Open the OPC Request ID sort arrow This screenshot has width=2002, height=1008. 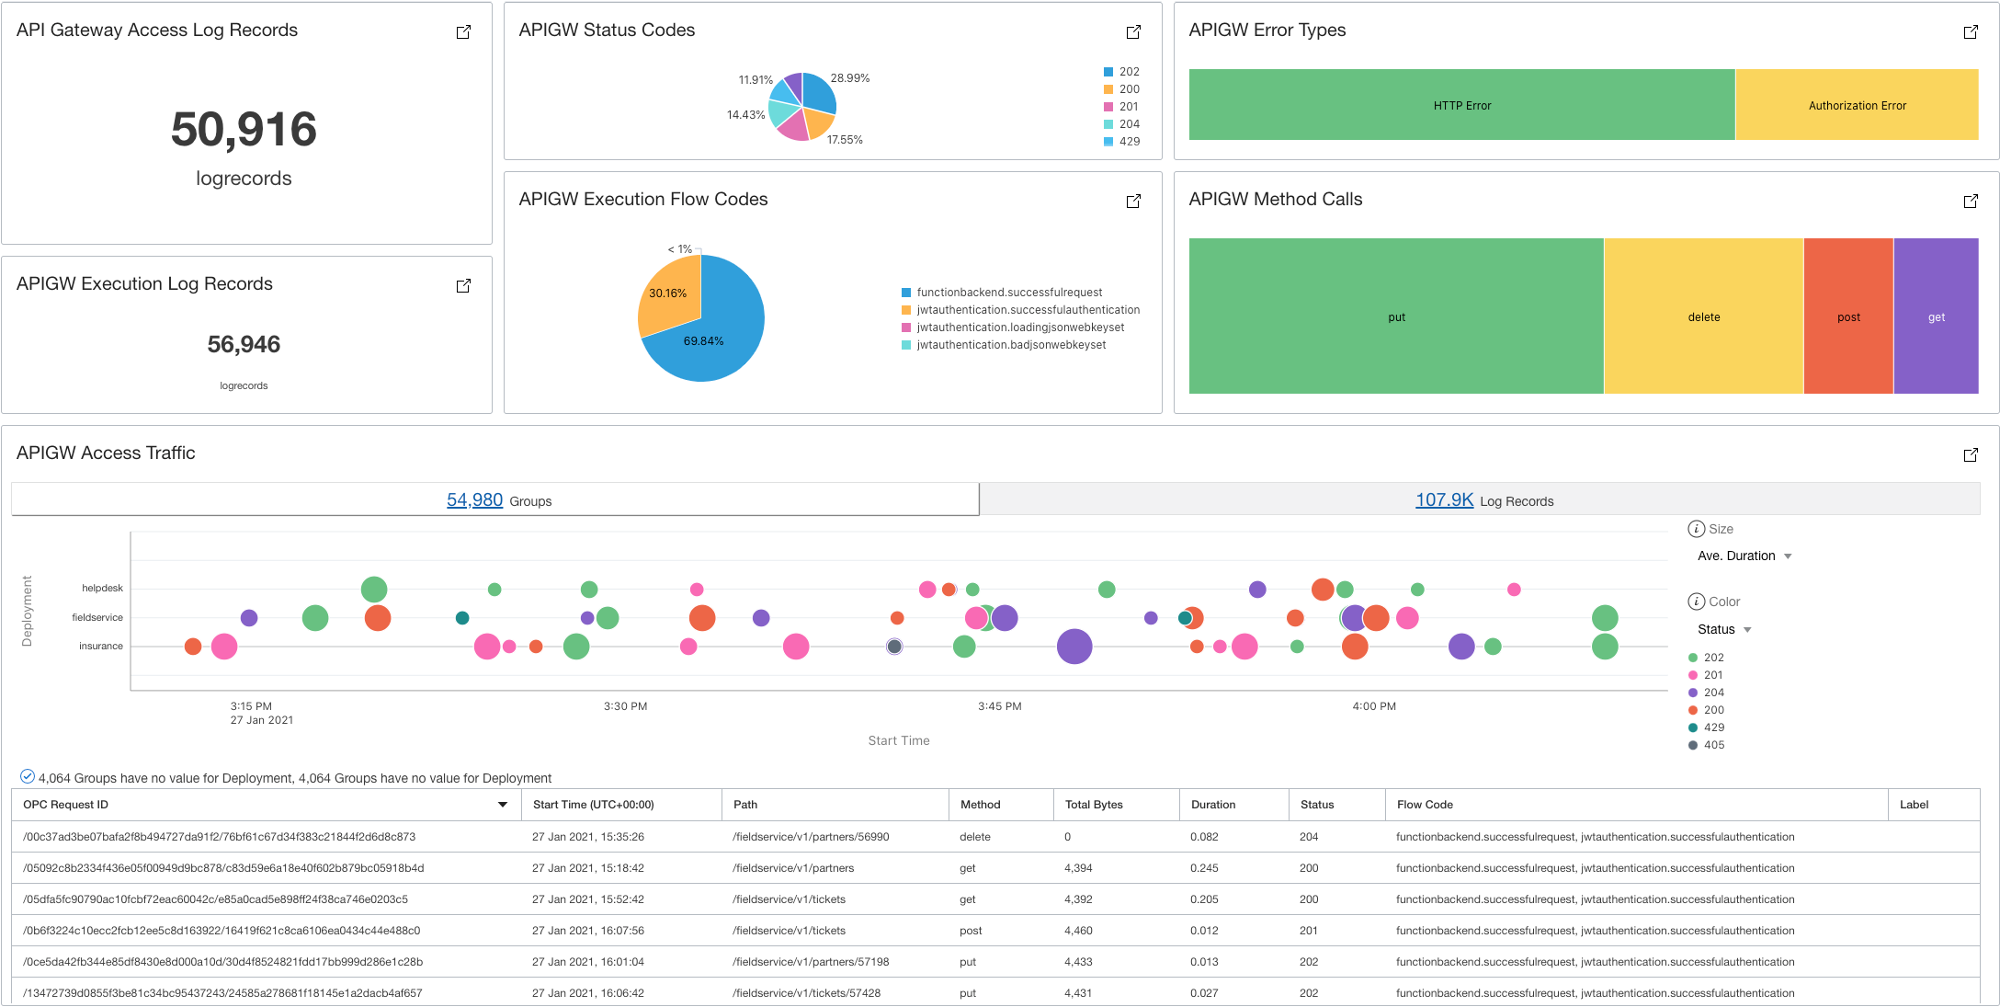tap(503, 804)
